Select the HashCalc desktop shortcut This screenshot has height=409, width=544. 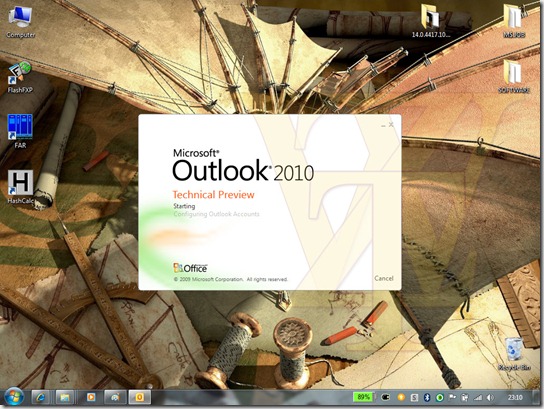pyautogui.click(x=20, y=187)
